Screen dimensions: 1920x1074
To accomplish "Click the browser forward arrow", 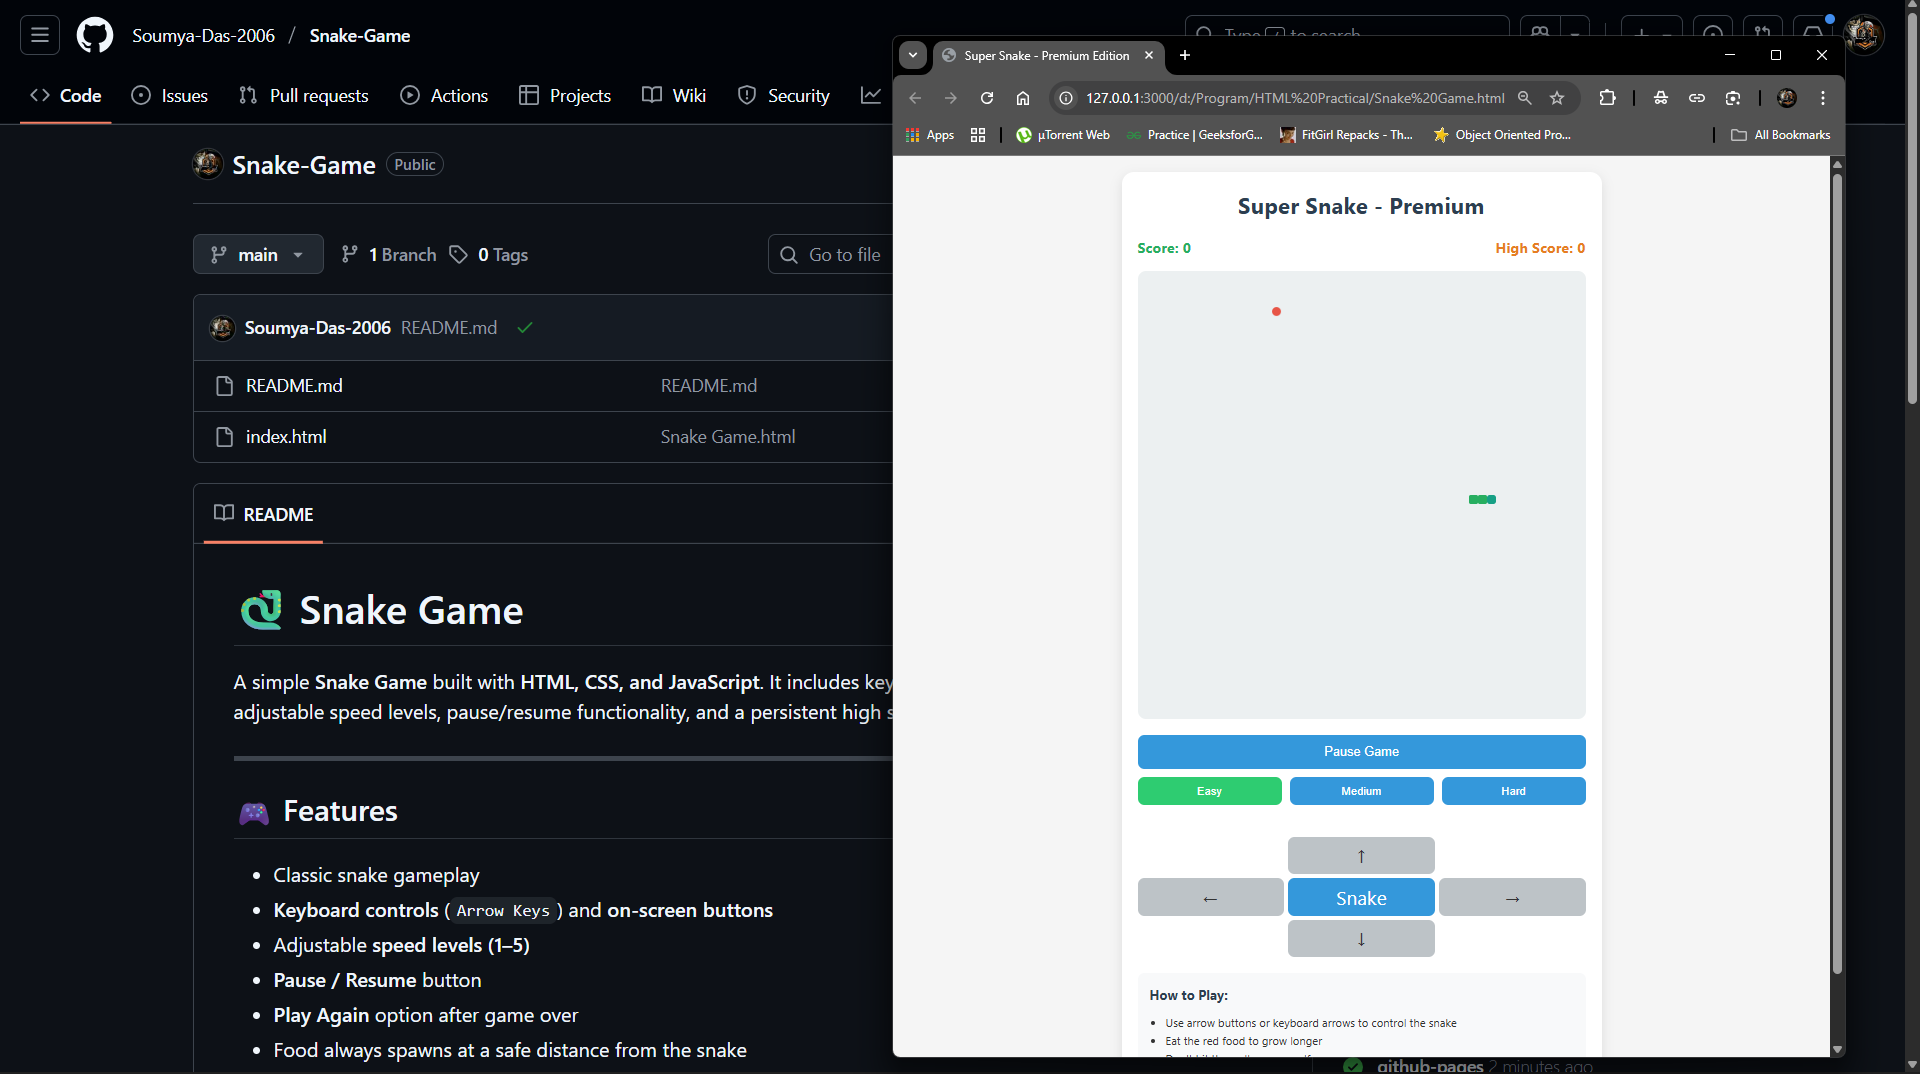I will click(951, 98).
